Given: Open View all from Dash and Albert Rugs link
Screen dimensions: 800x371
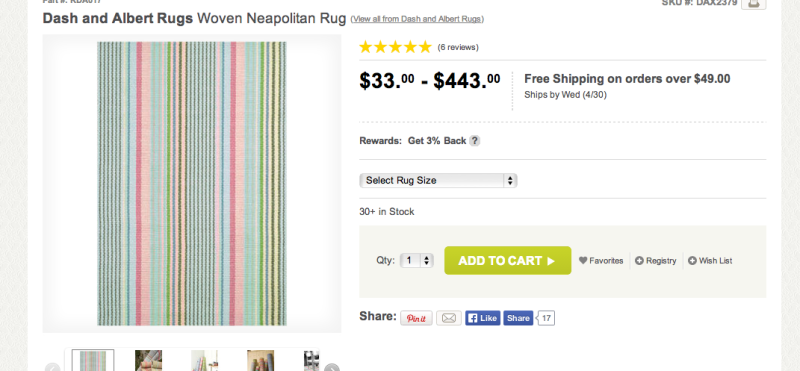Looking at the screenshot, I should 417,19.
